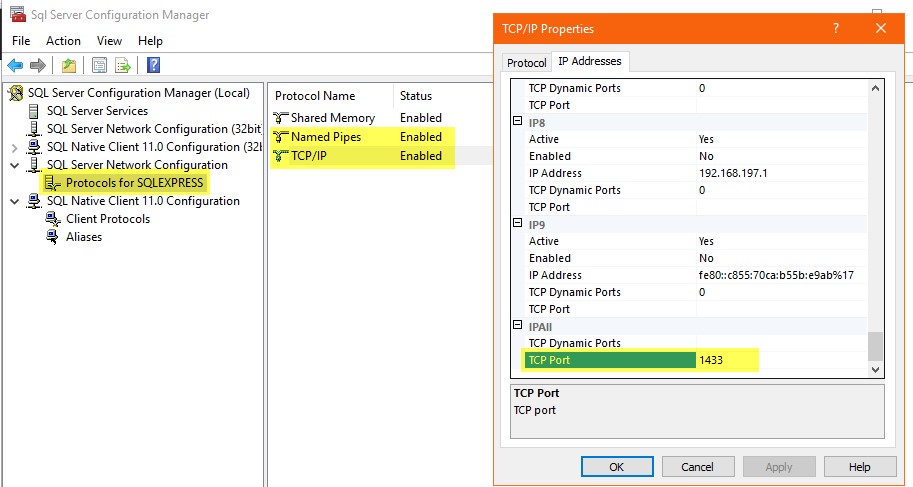Click the Help button in dialog
The width and height of the screenshot is (913, 487).
pyautogui.click(x=859, y=467)
